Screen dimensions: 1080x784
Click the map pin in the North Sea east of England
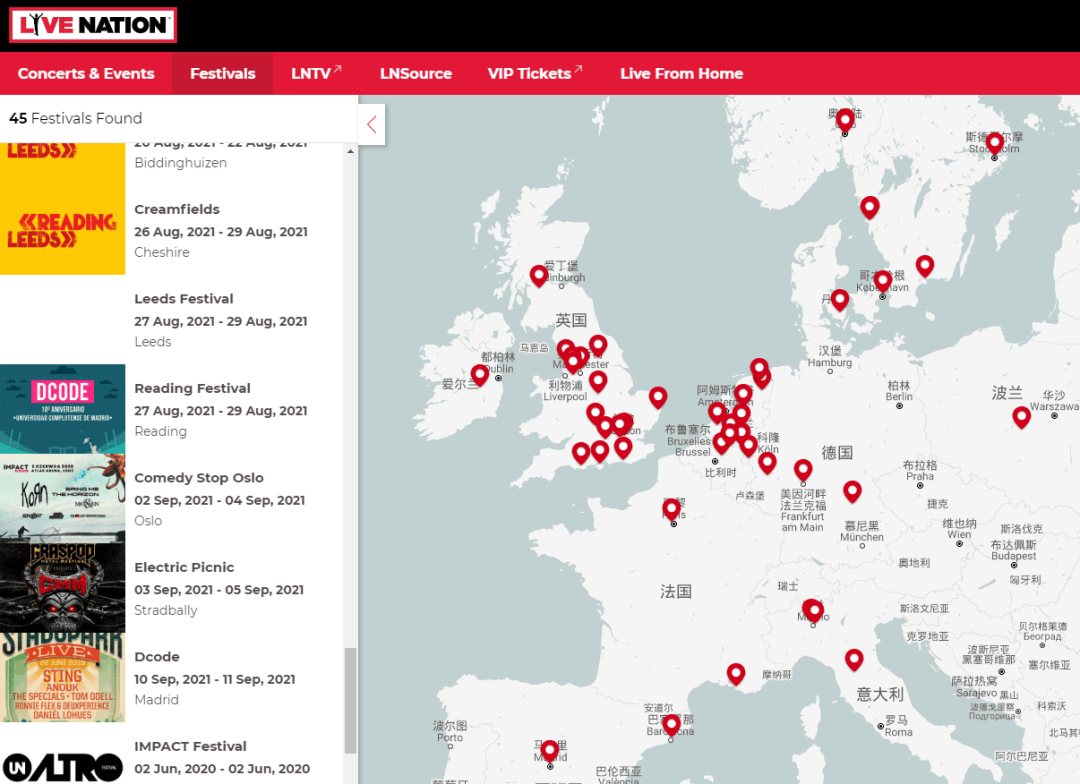658,398
